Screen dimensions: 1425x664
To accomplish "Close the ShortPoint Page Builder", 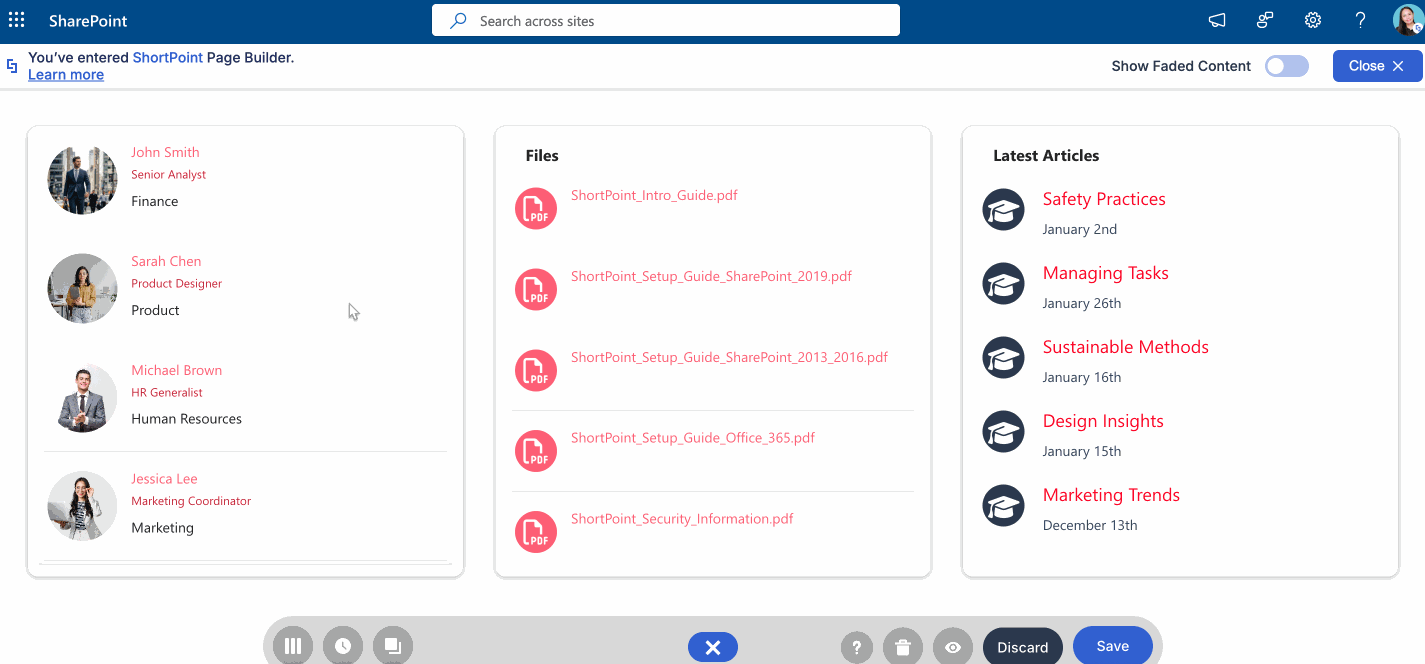I will point(1377,66).
